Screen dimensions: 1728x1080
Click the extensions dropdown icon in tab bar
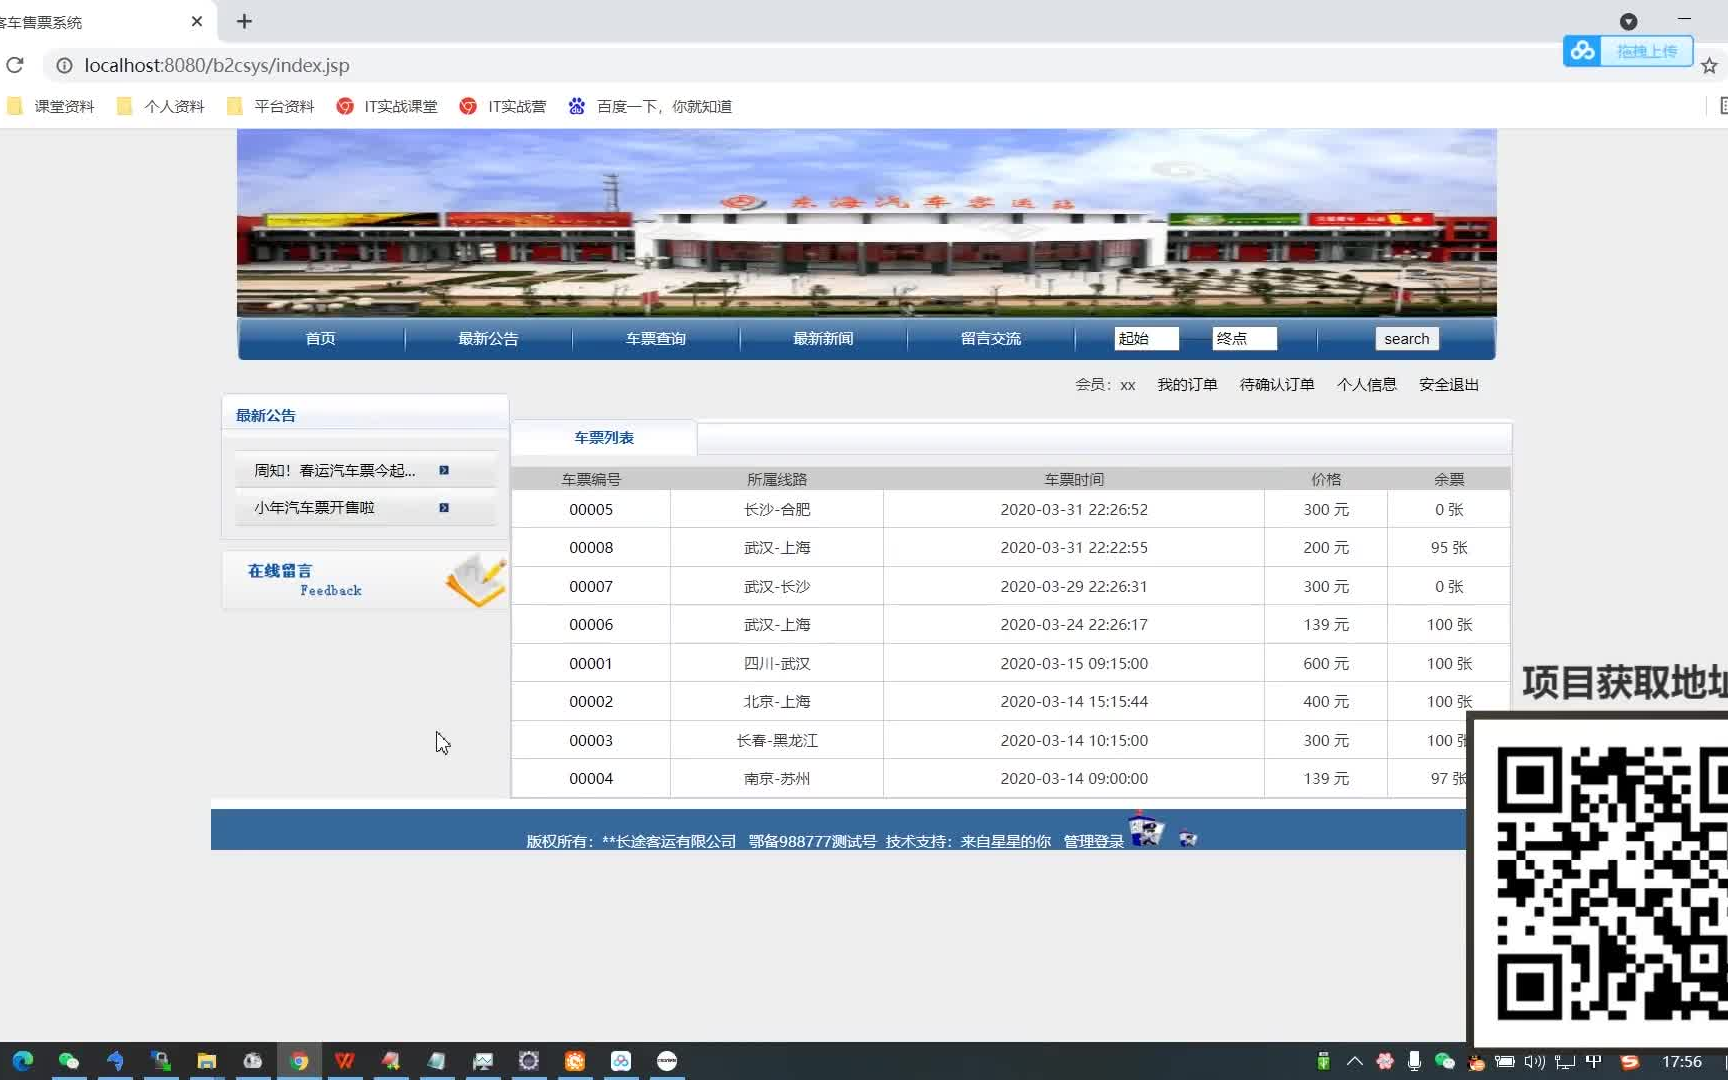click(x=1628, y=21)
